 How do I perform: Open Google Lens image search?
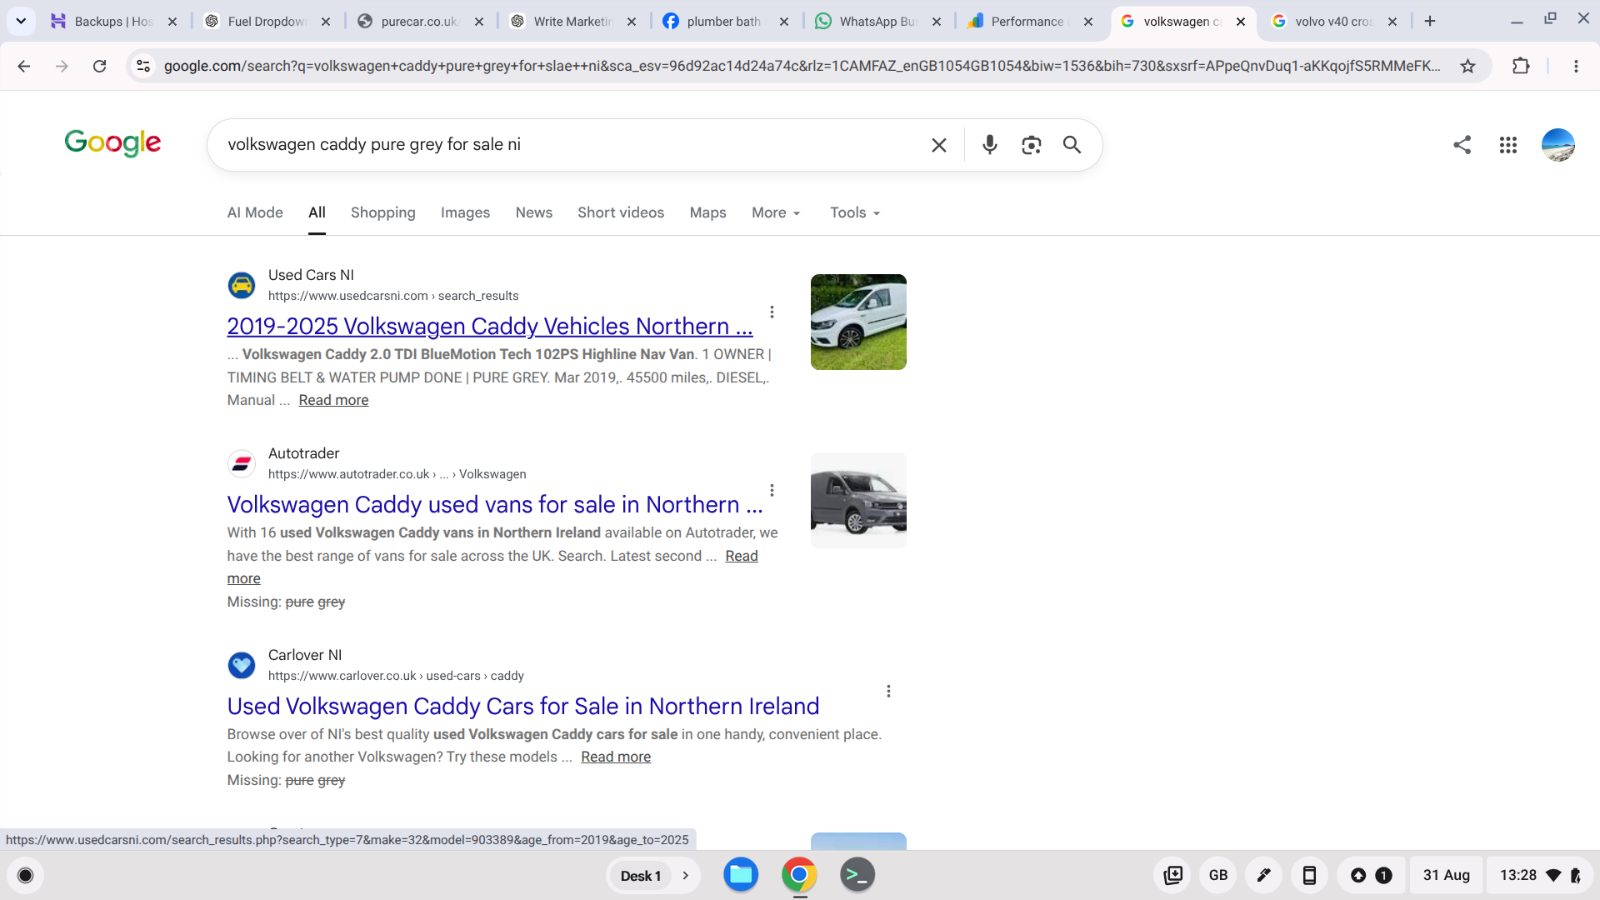(x=1031, y=145)
